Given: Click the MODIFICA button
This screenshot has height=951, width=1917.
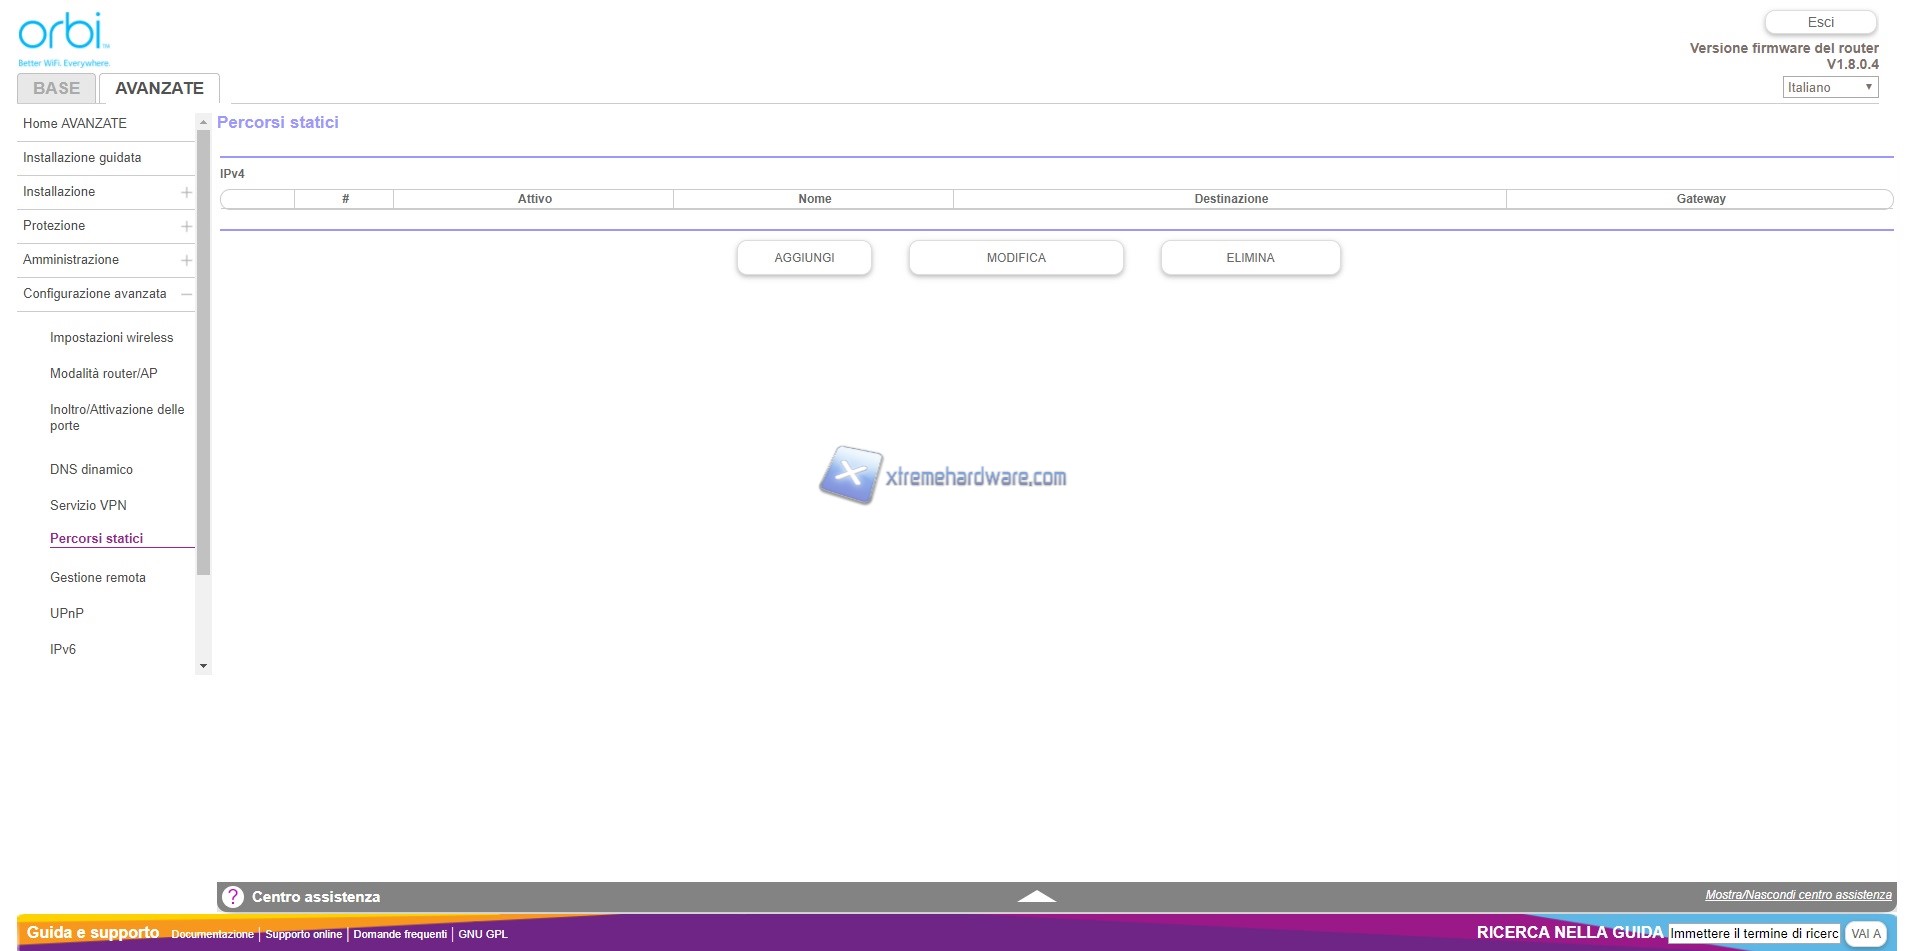Looking at the screenshot, I should pyautogui.click(x=1015, y=258).
